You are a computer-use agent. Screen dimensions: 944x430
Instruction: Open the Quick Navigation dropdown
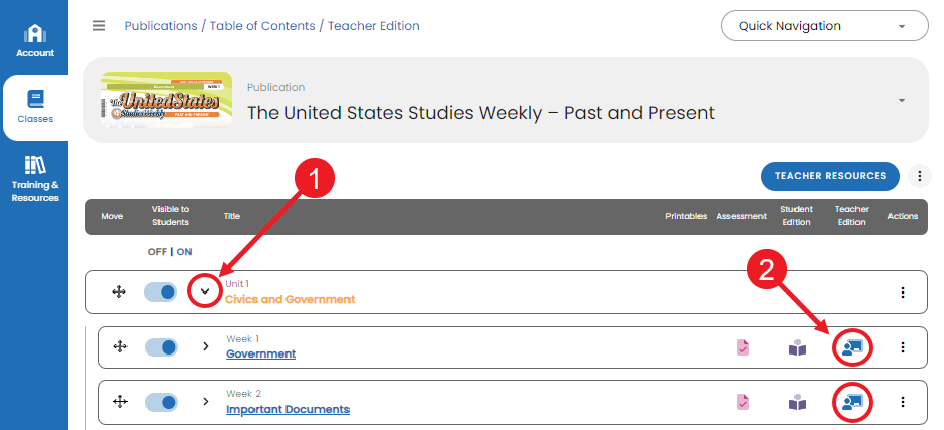pyautogui.click(x=825, y=26)
